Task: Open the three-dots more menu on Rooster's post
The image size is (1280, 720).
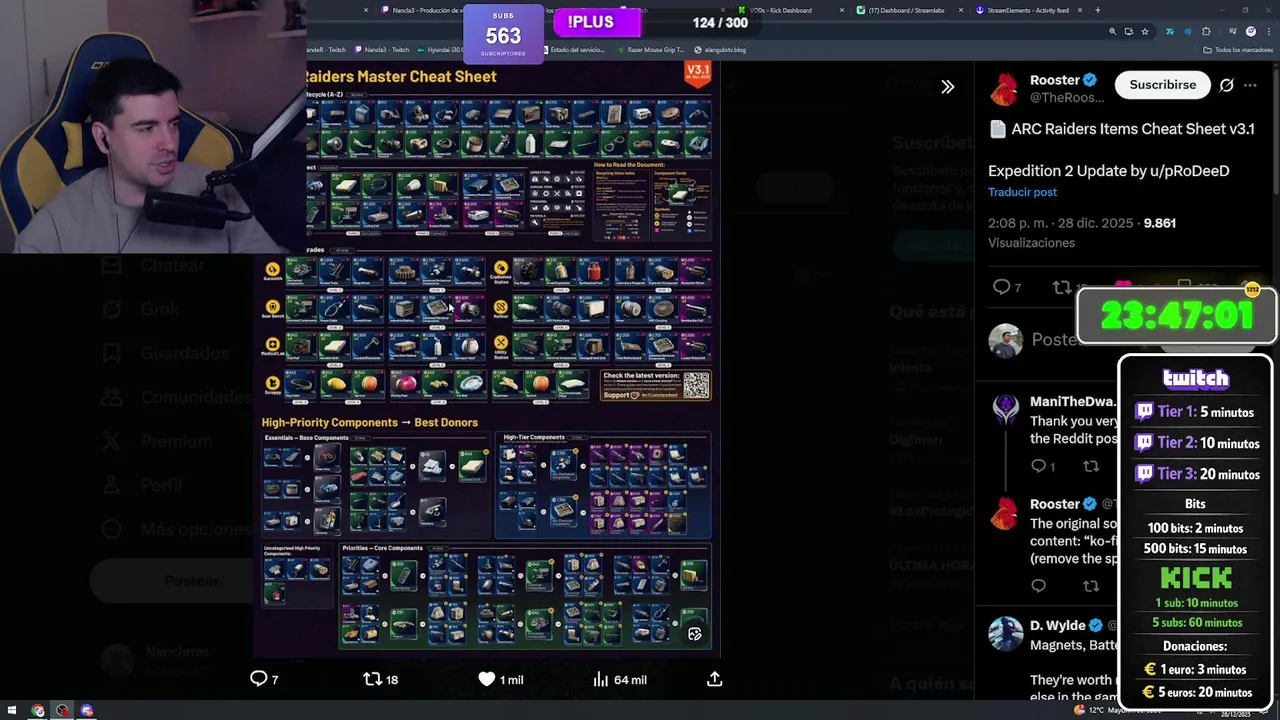Action: [1250, 86]
